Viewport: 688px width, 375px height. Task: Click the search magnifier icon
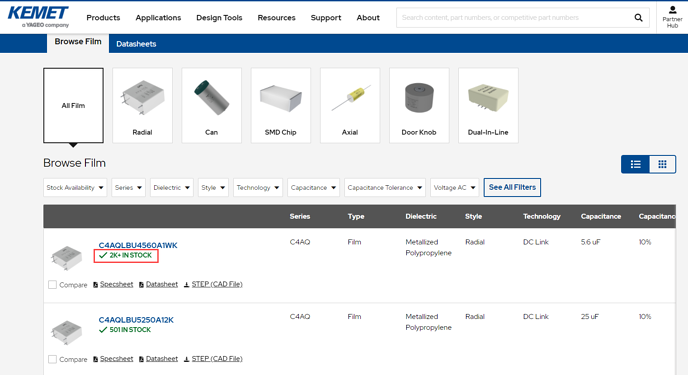(638, 18)
